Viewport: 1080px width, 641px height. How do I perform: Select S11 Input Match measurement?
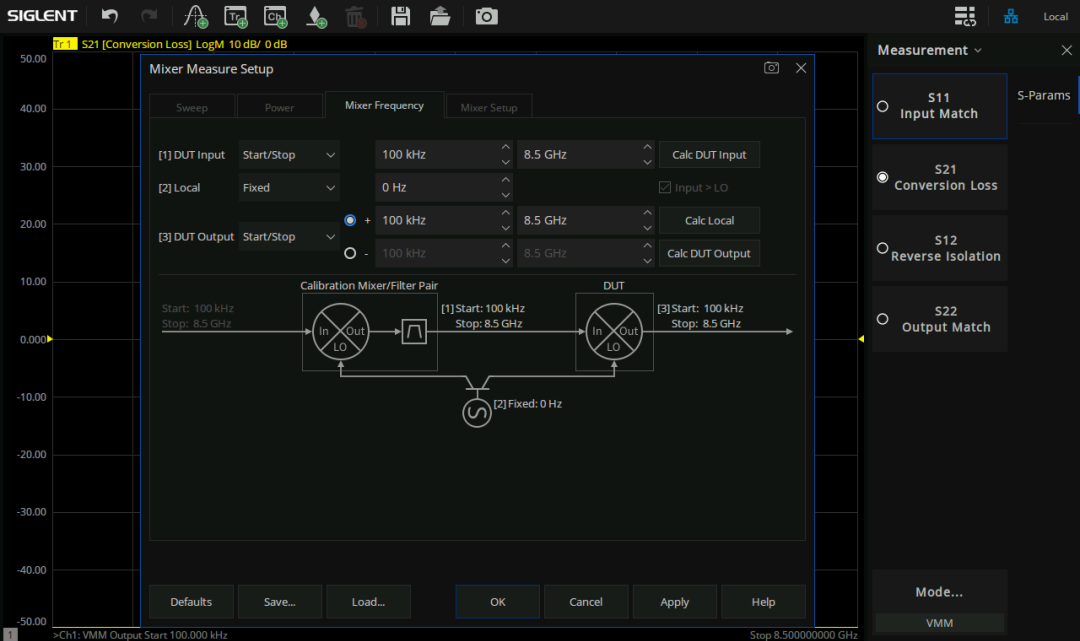tap(939, 106)
